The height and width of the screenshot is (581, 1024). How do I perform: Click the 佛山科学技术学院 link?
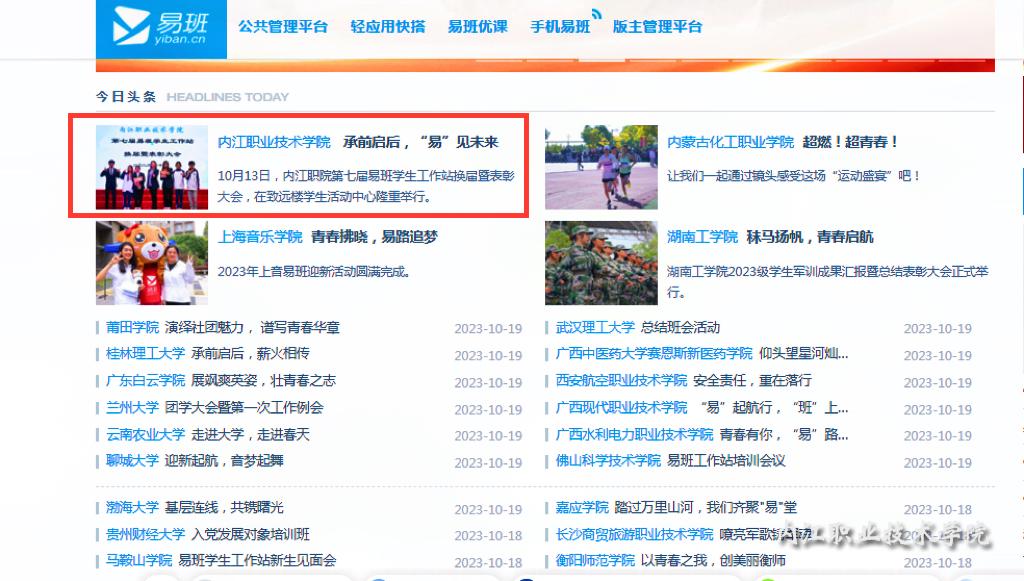click(x=608, y=461)
